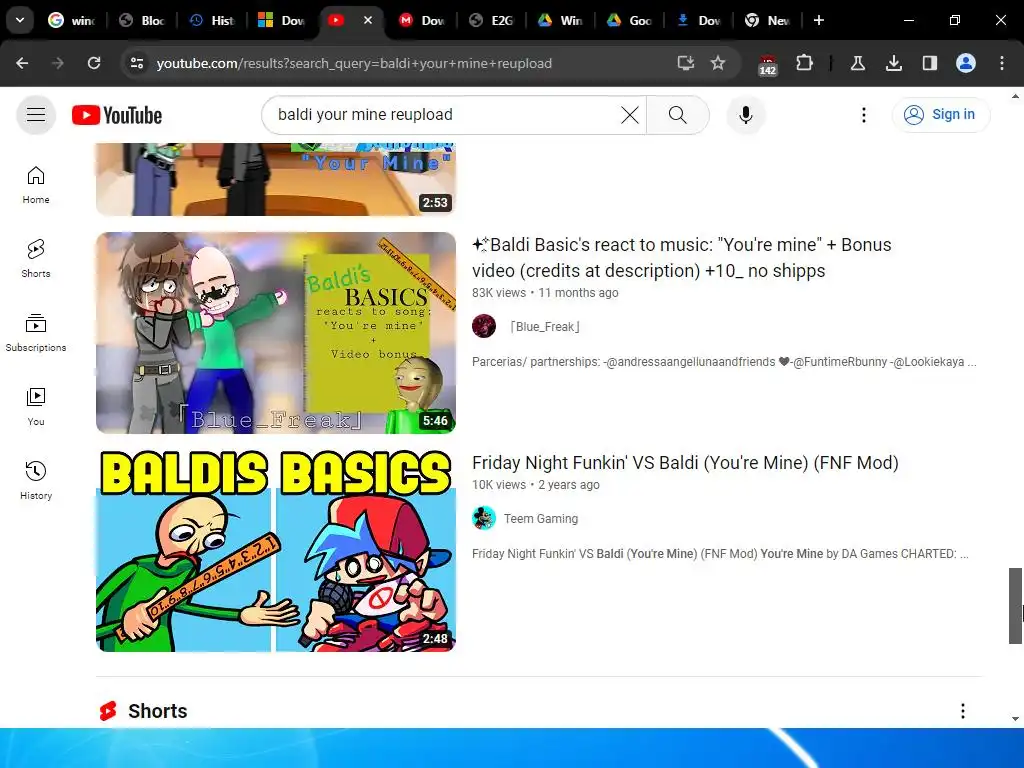Open Shorts in the left sidebar
1024x768 pixels.
tap(36, 259)
